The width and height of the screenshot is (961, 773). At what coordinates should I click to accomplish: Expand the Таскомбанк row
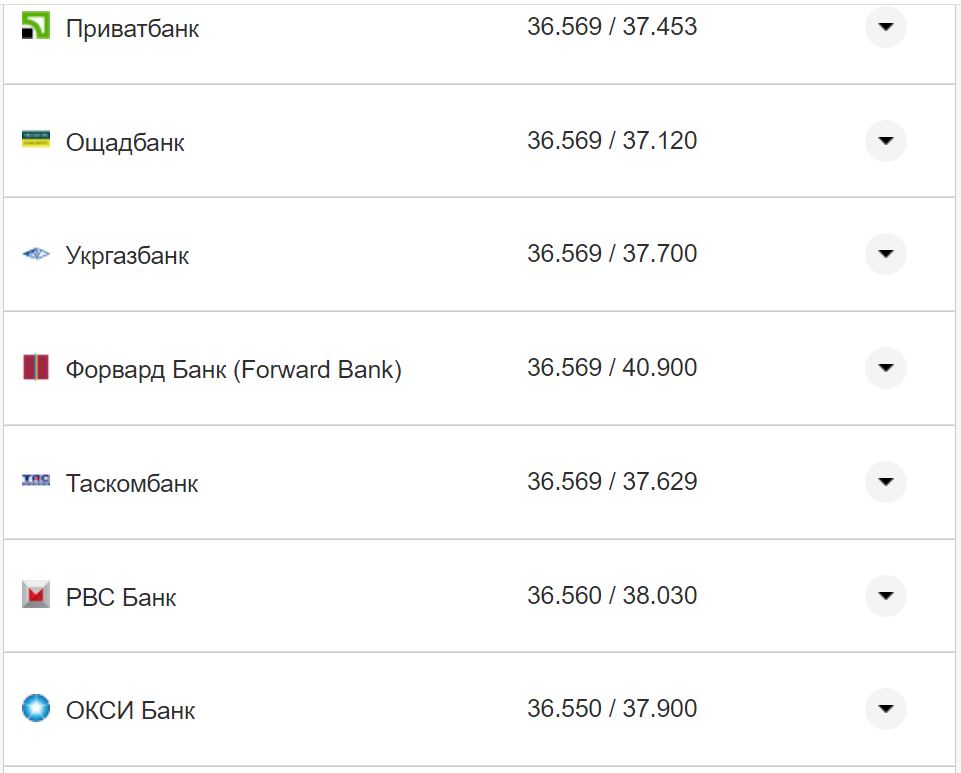click(884, 481)
